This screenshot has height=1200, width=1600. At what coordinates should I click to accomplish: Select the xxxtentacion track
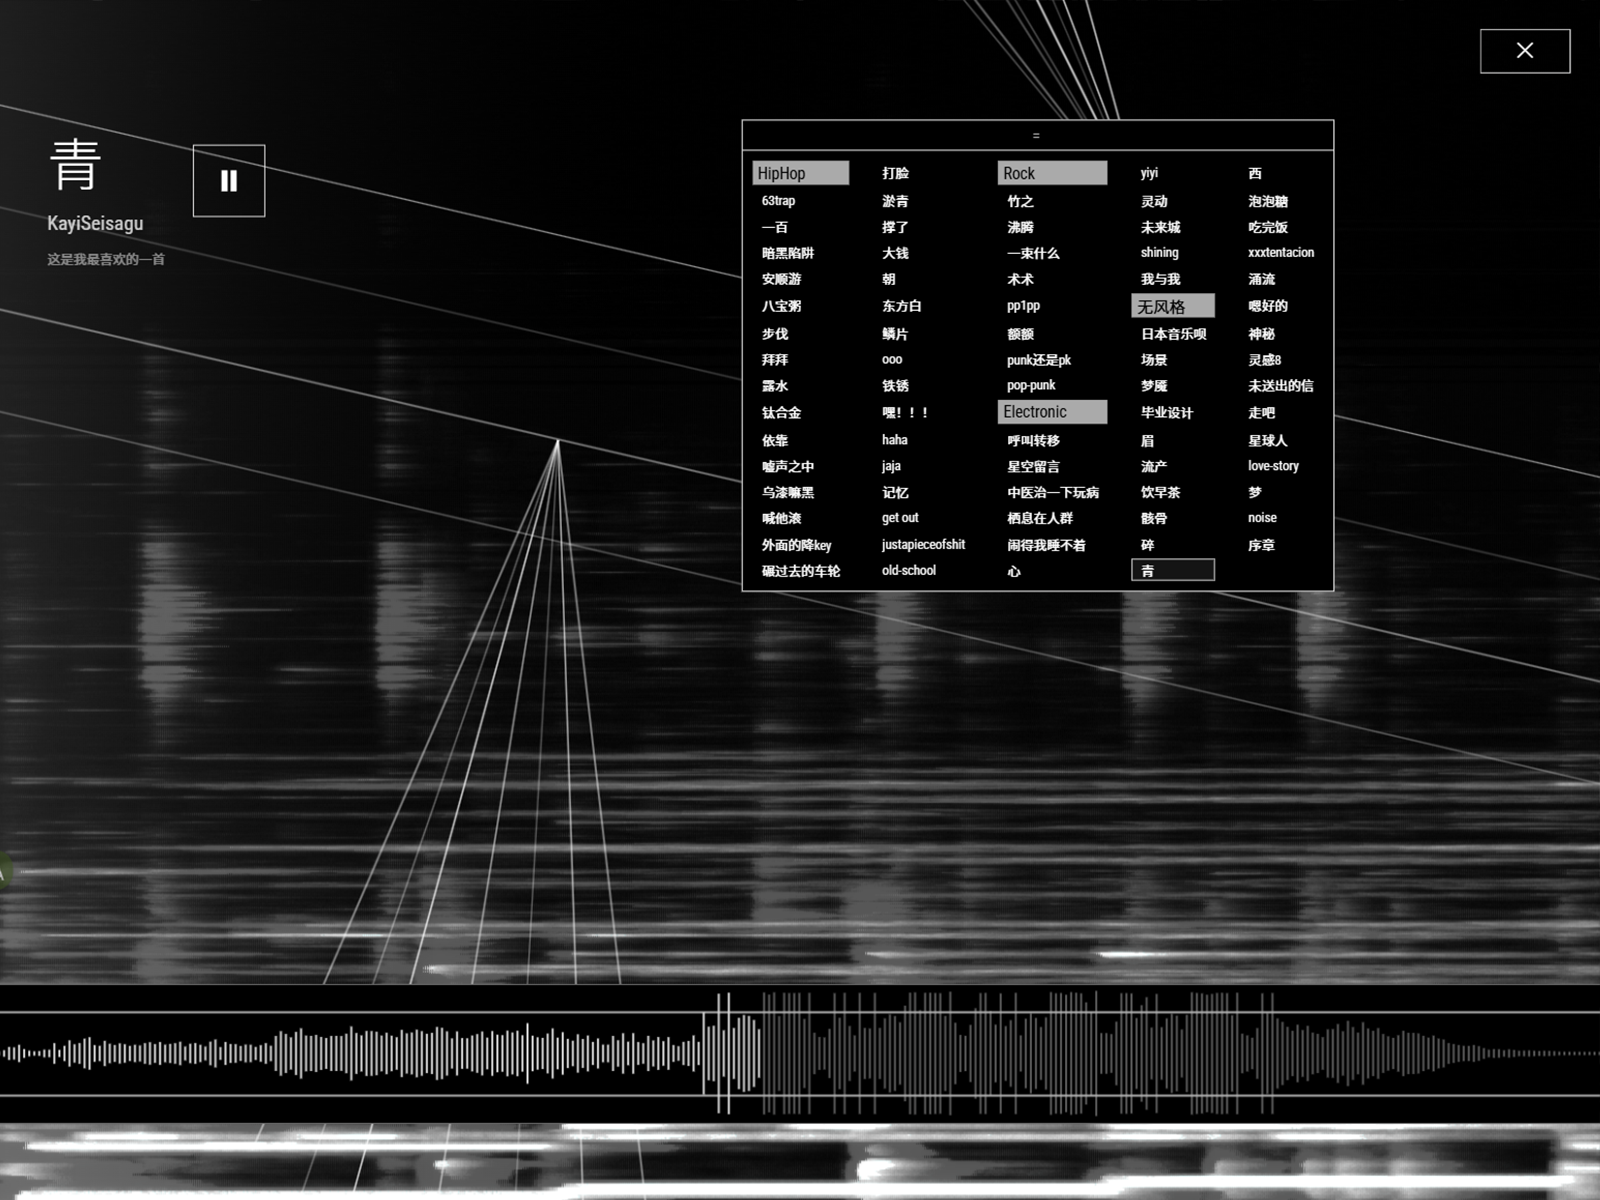point(1281,253)
